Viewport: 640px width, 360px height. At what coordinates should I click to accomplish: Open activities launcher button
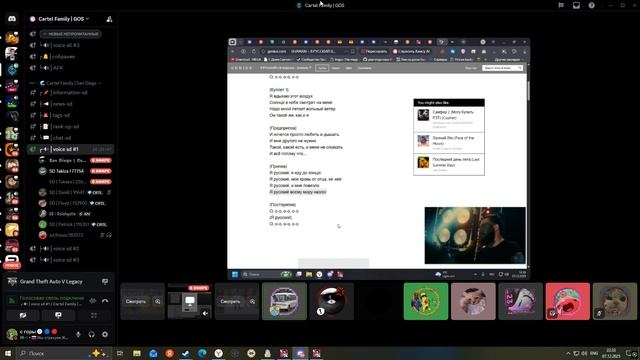click(x=94, y=316)
